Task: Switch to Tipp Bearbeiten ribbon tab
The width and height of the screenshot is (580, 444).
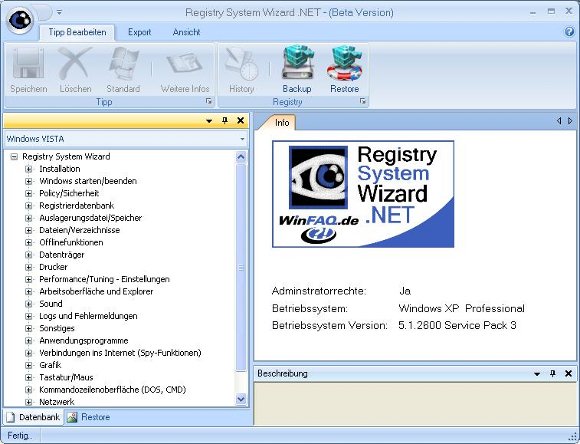Action: pos(77,32)
